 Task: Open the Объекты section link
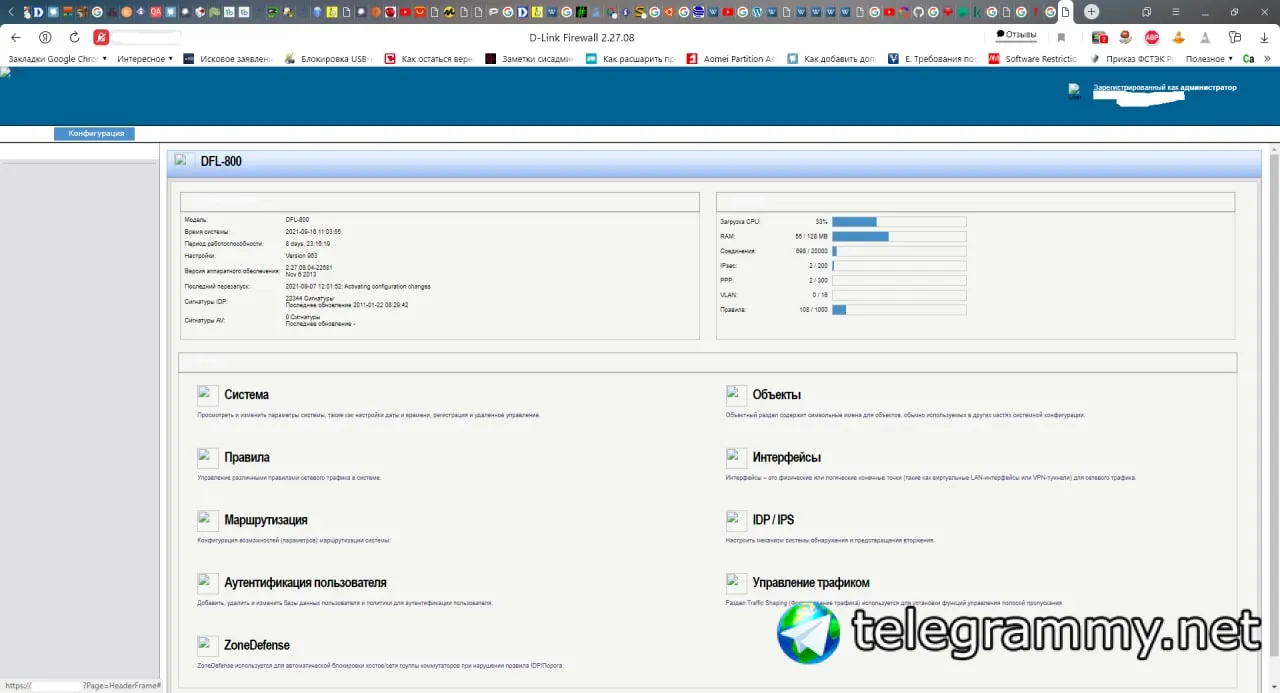pos(777,395)
